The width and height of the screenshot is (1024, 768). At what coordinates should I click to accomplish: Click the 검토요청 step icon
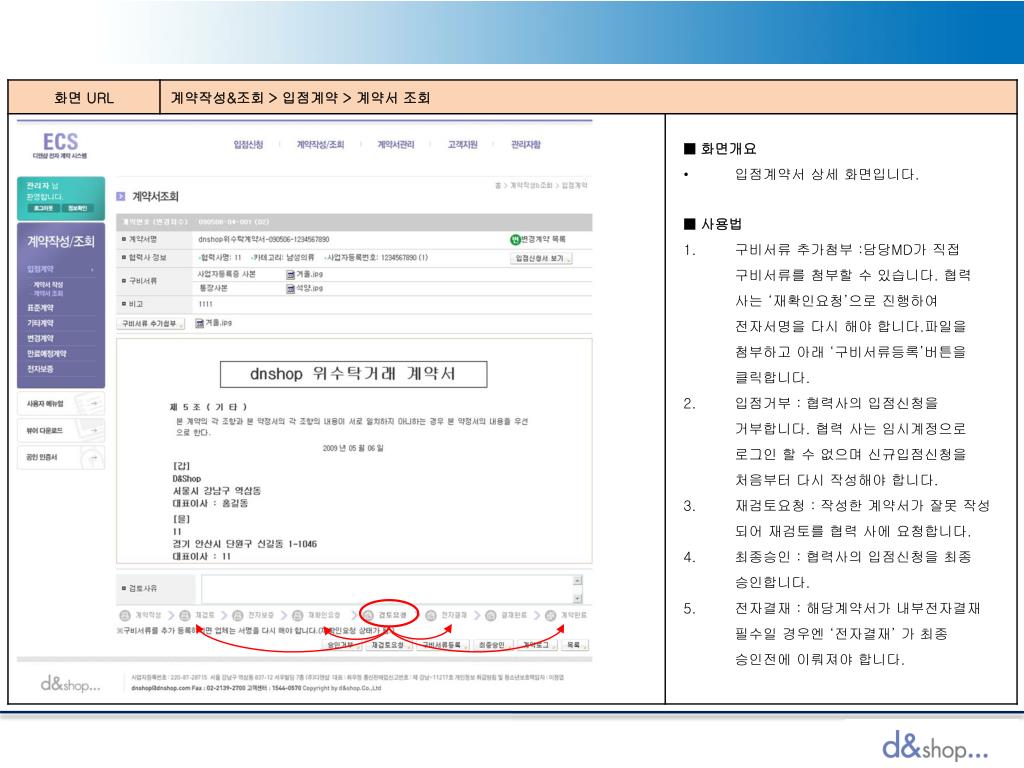coord(369,616)
